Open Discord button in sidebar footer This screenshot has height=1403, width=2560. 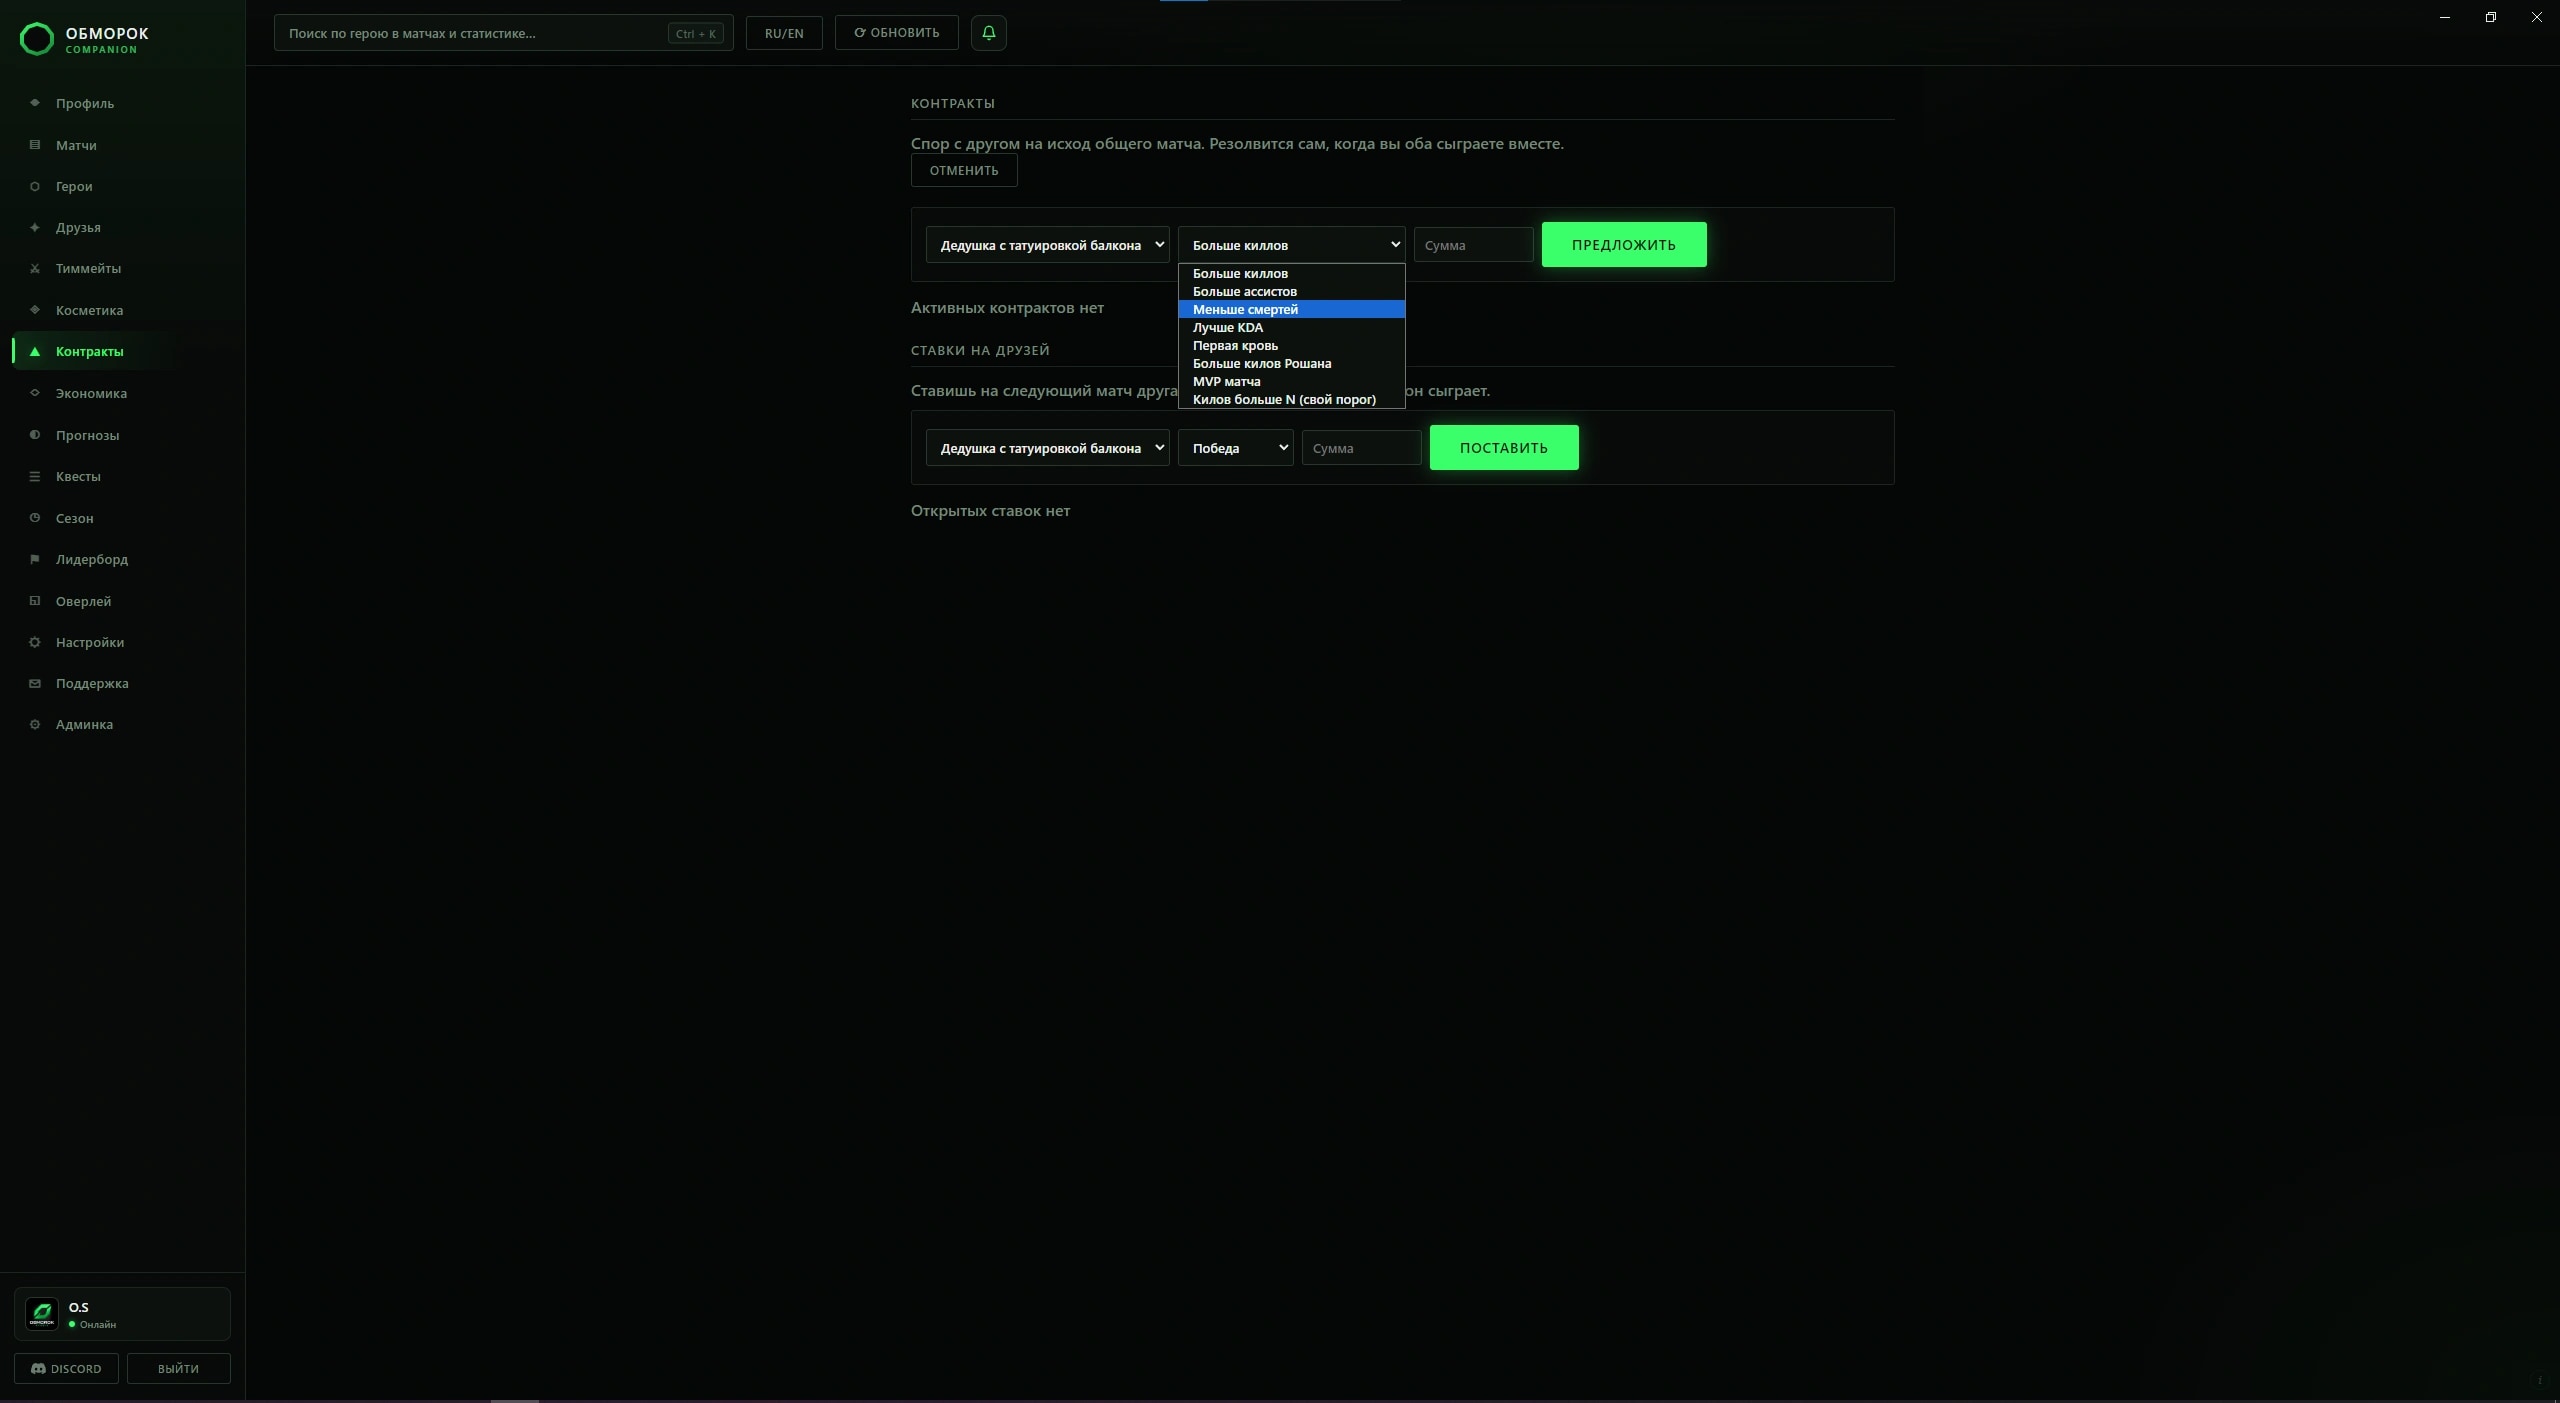coord(66,1368)
